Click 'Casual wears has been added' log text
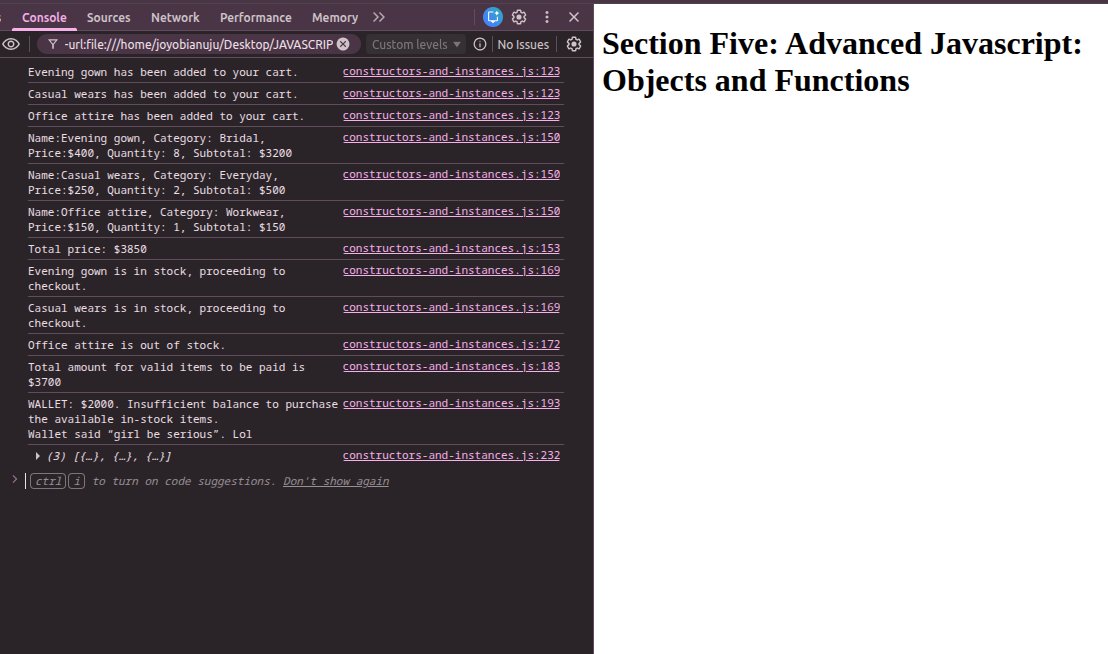1108x654 pixels. [x=163, y=94]
